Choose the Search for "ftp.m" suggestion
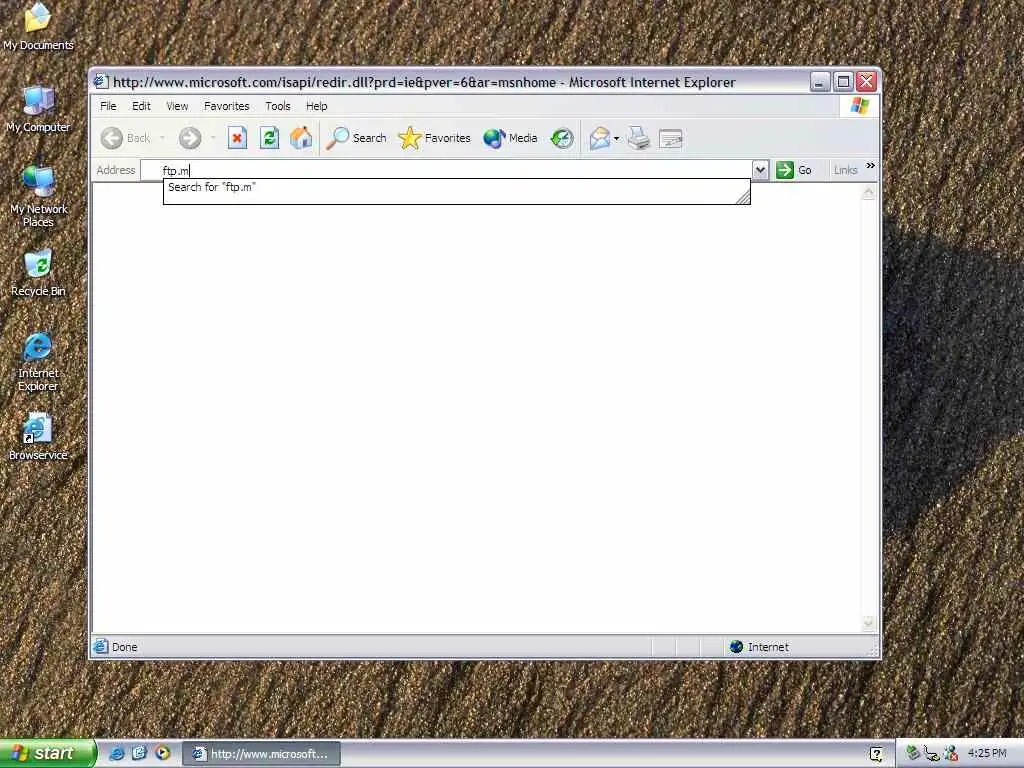The image size is (1024, 768). click(x=456, y=187)
